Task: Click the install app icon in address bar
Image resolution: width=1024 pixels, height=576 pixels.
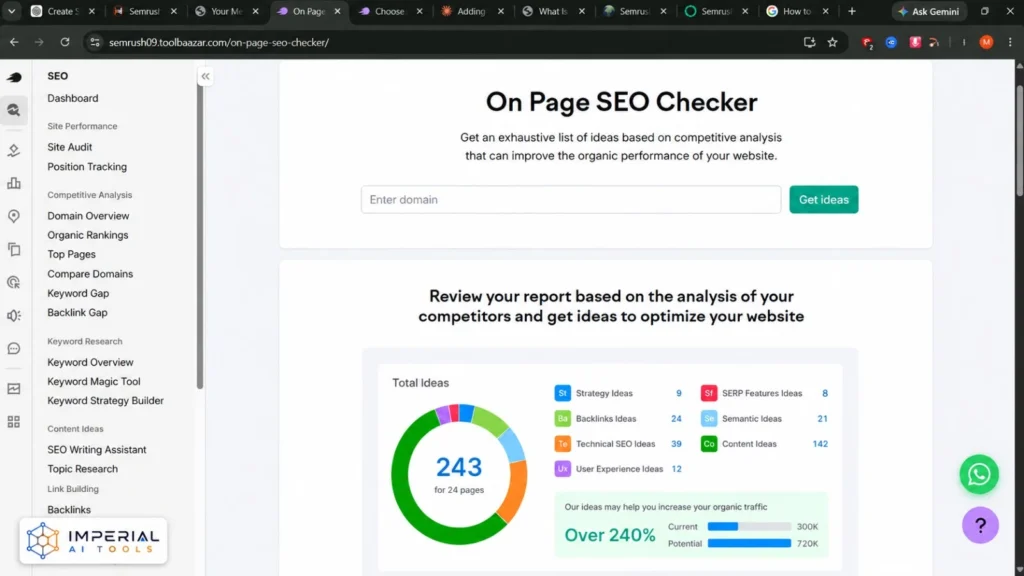Action: 809,42
